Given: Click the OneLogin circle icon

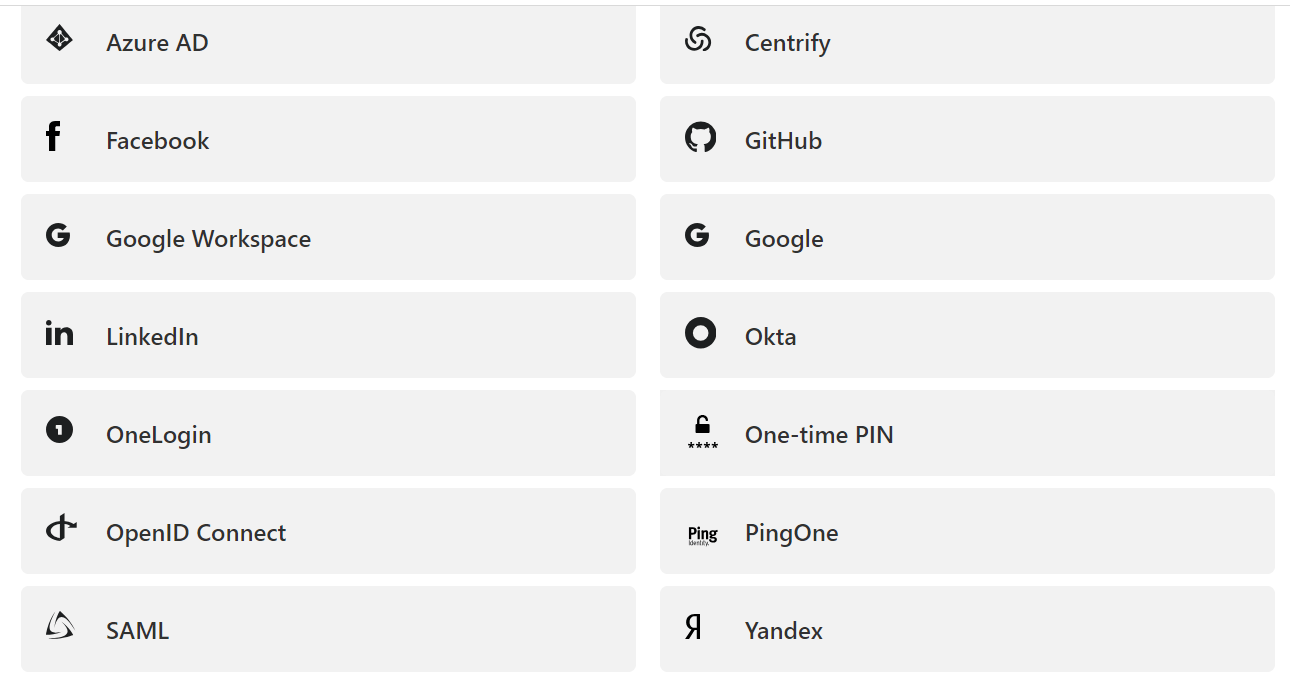Looking at the screenshot, I should pos(59,430).
